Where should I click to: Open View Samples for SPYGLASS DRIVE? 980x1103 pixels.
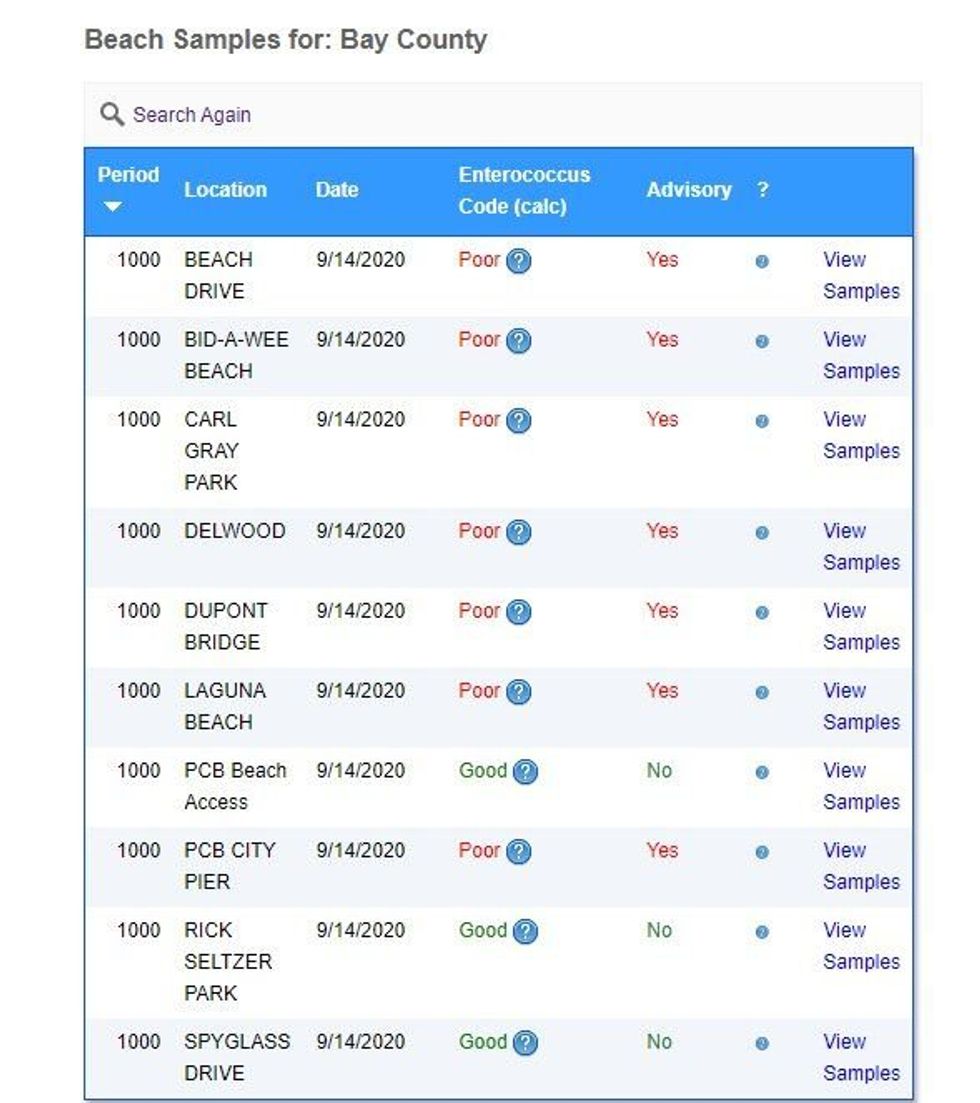(861, 1057)
